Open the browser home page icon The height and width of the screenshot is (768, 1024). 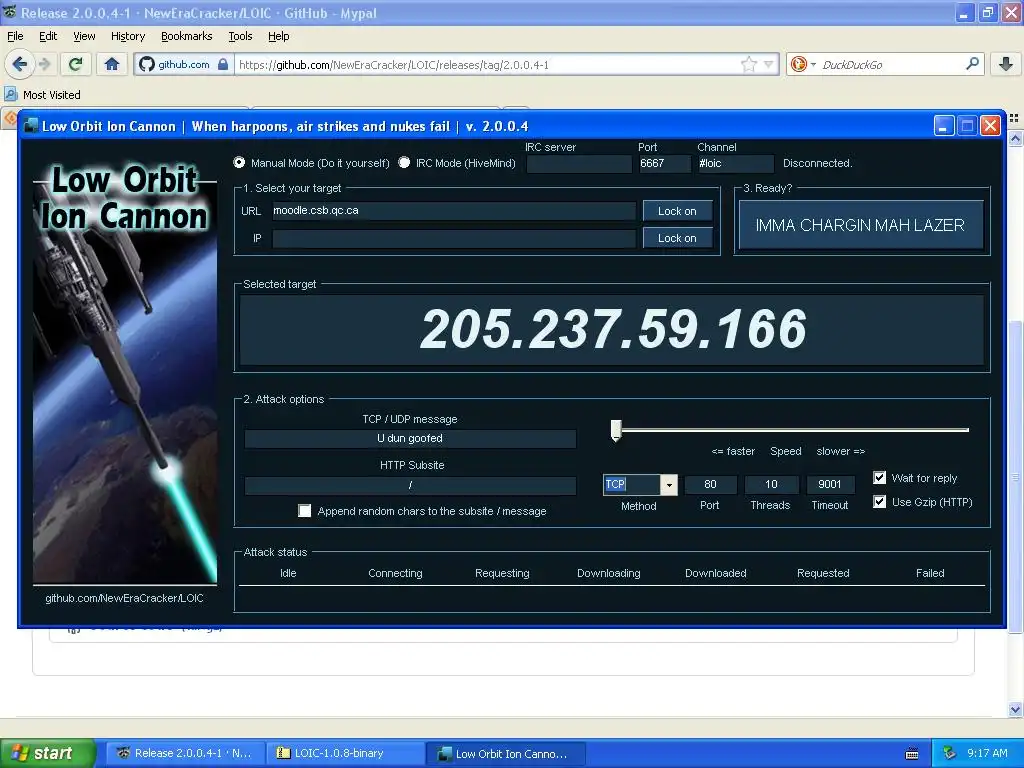[112, 64]
